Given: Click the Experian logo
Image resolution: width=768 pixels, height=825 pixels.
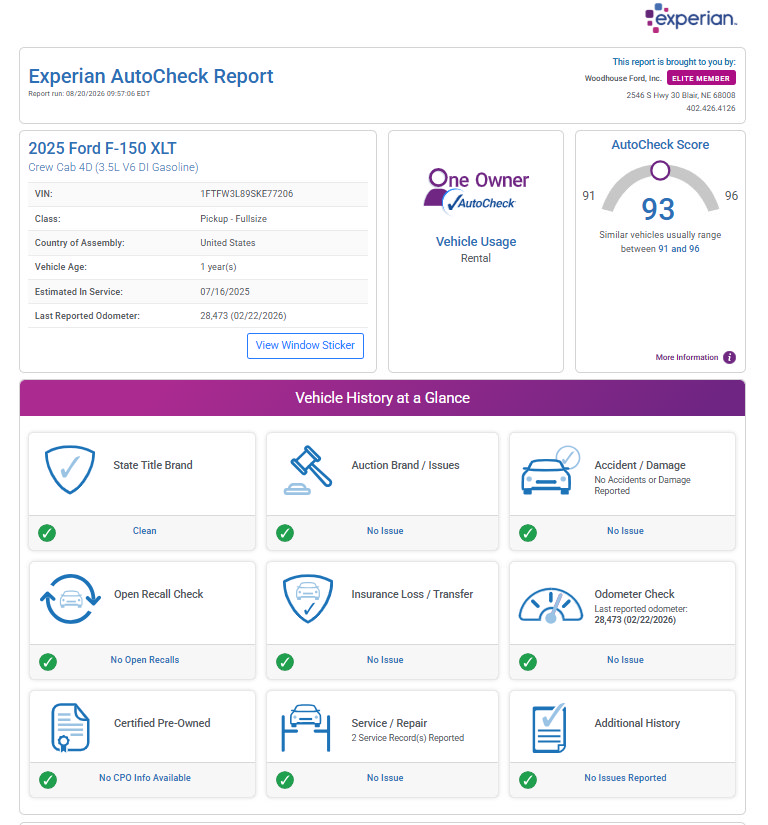Looking at the screenshot, I should (691, 18).
